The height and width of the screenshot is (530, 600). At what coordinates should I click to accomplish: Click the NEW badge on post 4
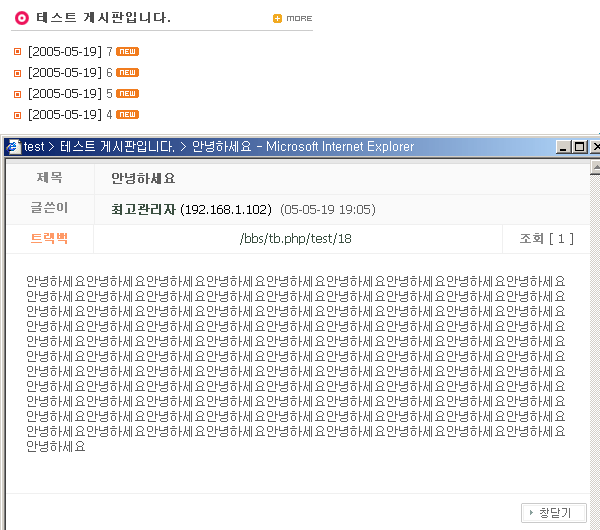pos(127,115)
